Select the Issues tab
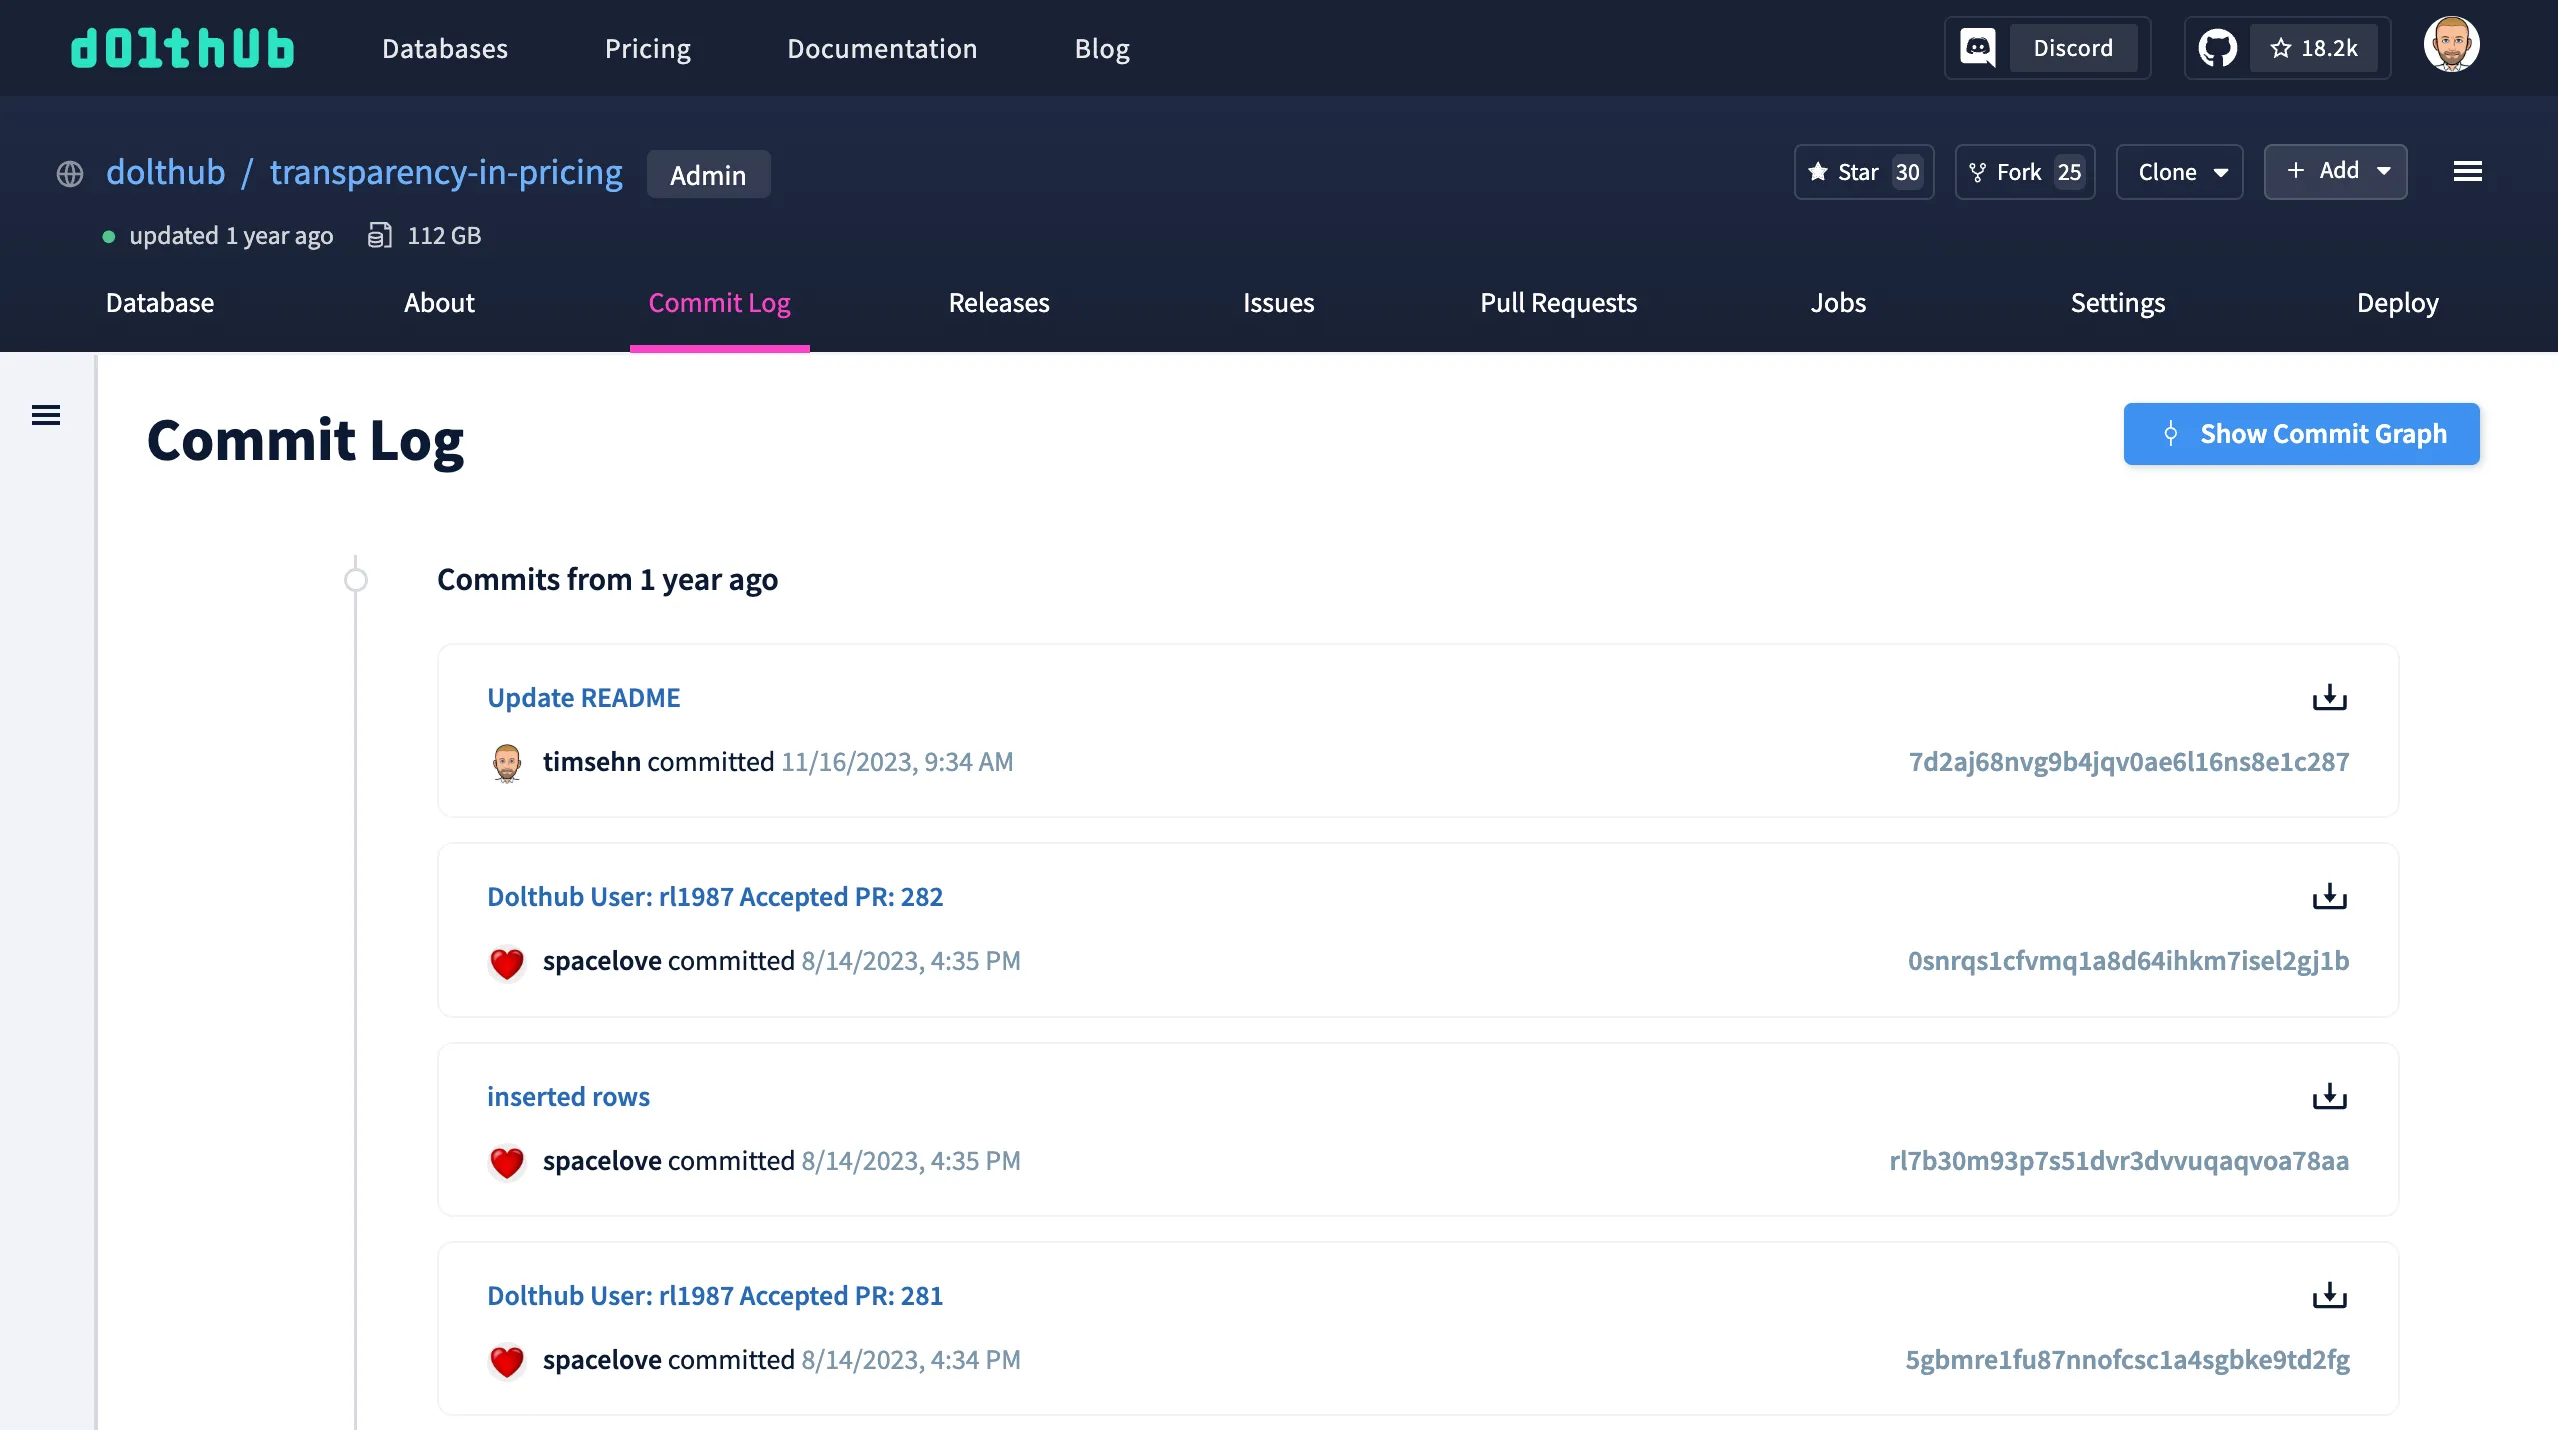Screen dimensions: 2558x1430 [x=1278, y=302]
